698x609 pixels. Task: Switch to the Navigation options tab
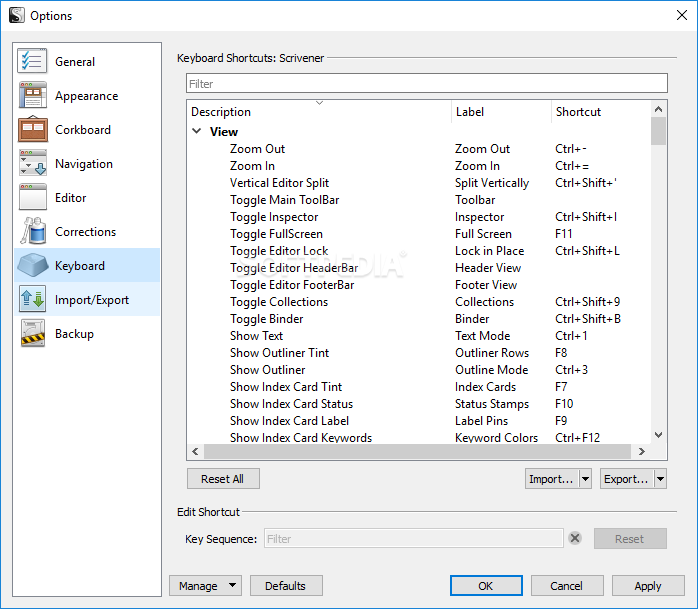click(x=87, y=163)
